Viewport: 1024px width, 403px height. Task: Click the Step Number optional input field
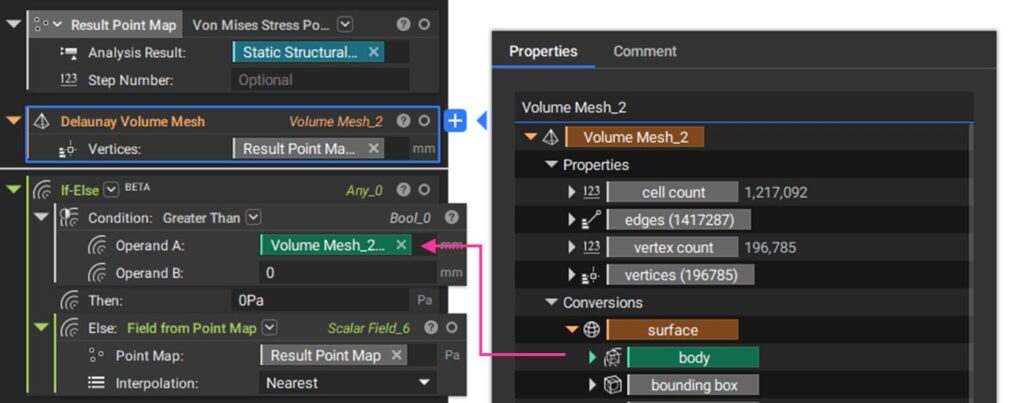(x=320, y=80)
